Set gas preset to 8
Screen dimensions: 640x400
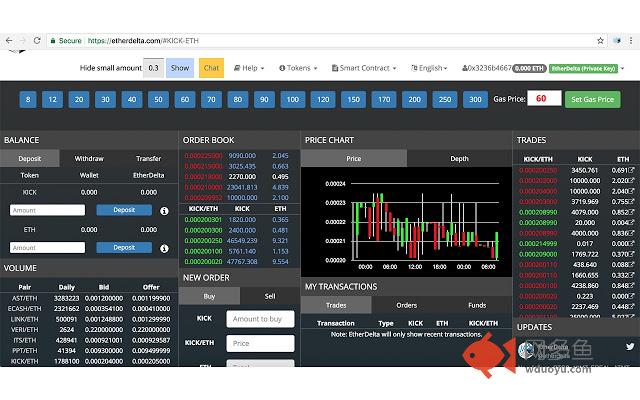pyautogui.click(x=28, y=99)
